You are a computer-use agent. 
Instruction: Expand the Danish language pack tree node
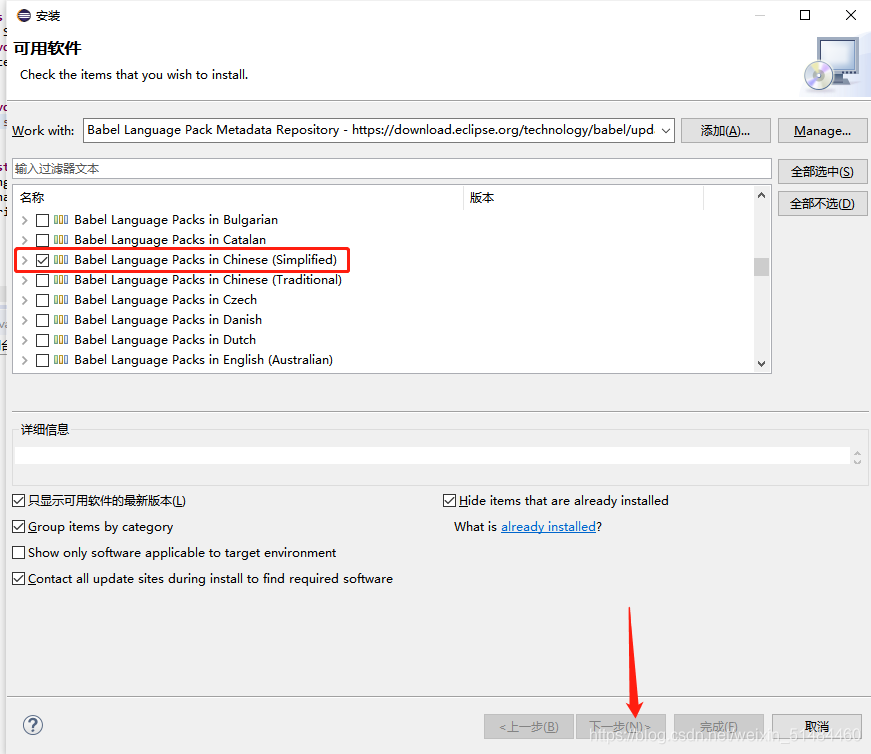pos(24,320)
